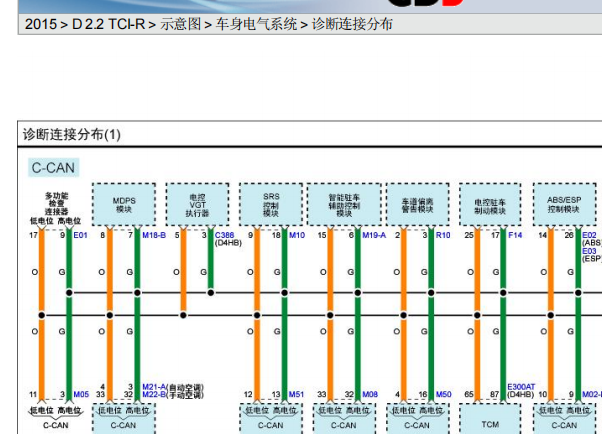Click pin number 11 at M05

point(33,394)
